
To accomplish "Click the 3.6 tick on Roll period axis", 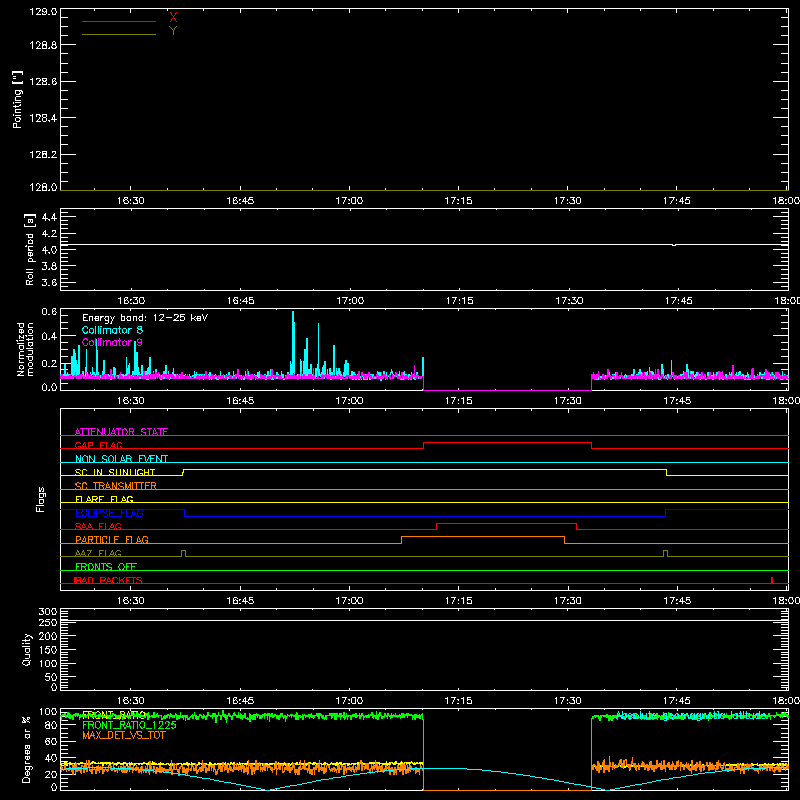I will [x=49, y=282].
